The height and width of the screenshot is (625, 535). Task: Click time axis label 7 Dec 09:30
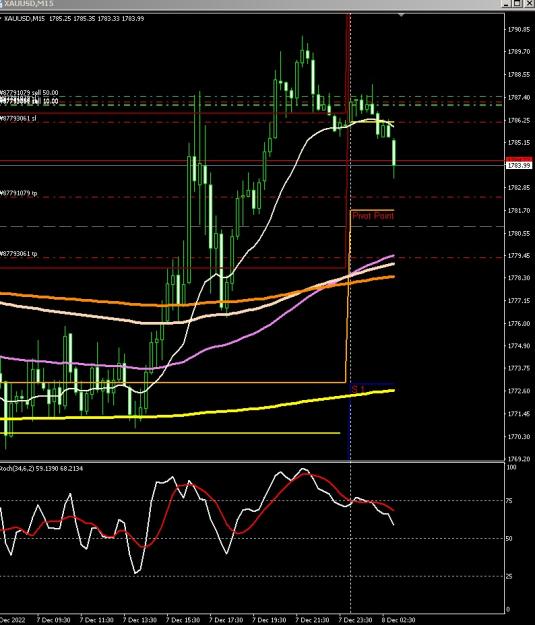pyautogui.click(x=53, y=620)
